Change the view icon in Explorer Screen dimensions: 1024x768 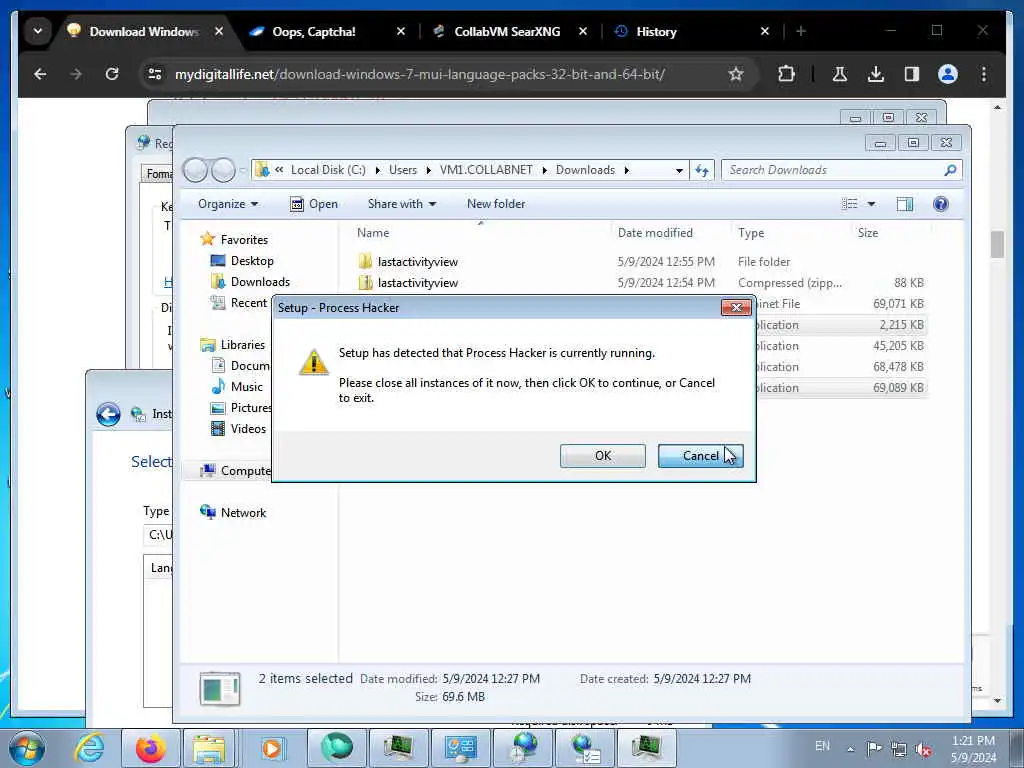pyautogui.click(x=850, y=204)
